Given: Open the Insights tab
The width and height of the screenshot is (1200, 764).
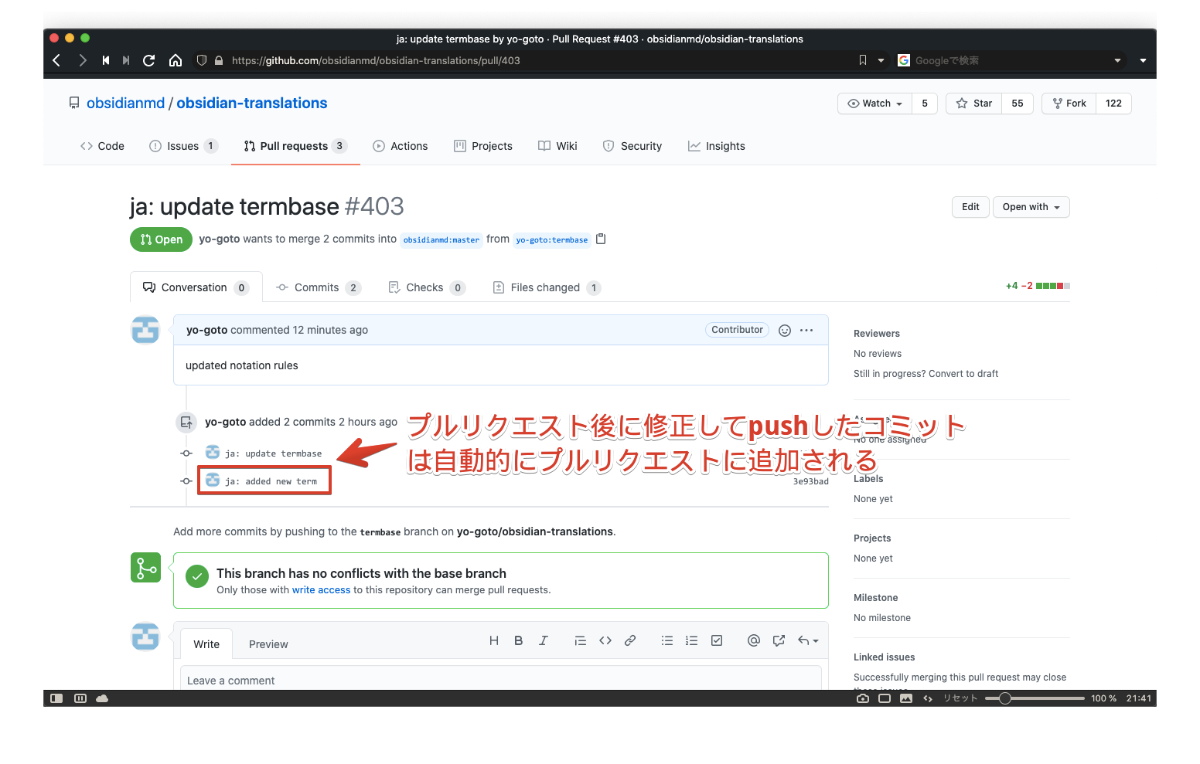Looking at the screenshot, I should coord(716,146).
